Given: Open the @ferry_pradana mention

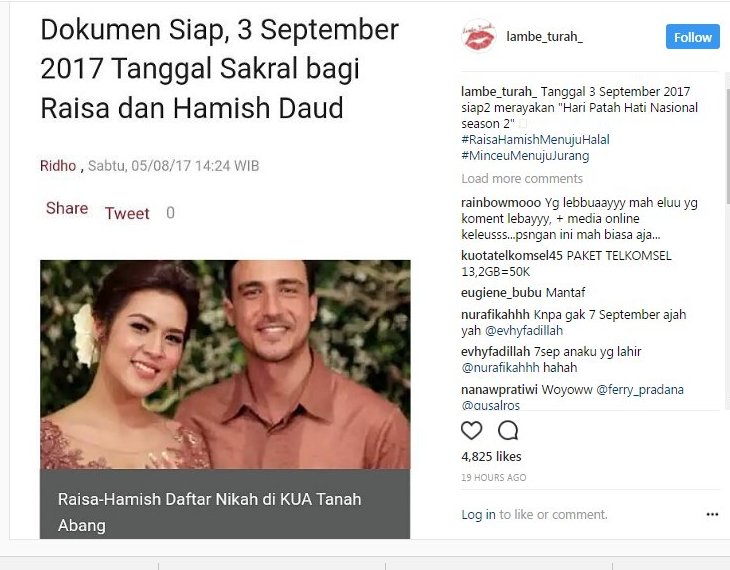Looking at the screenshot, I should (x=640, y=389).
